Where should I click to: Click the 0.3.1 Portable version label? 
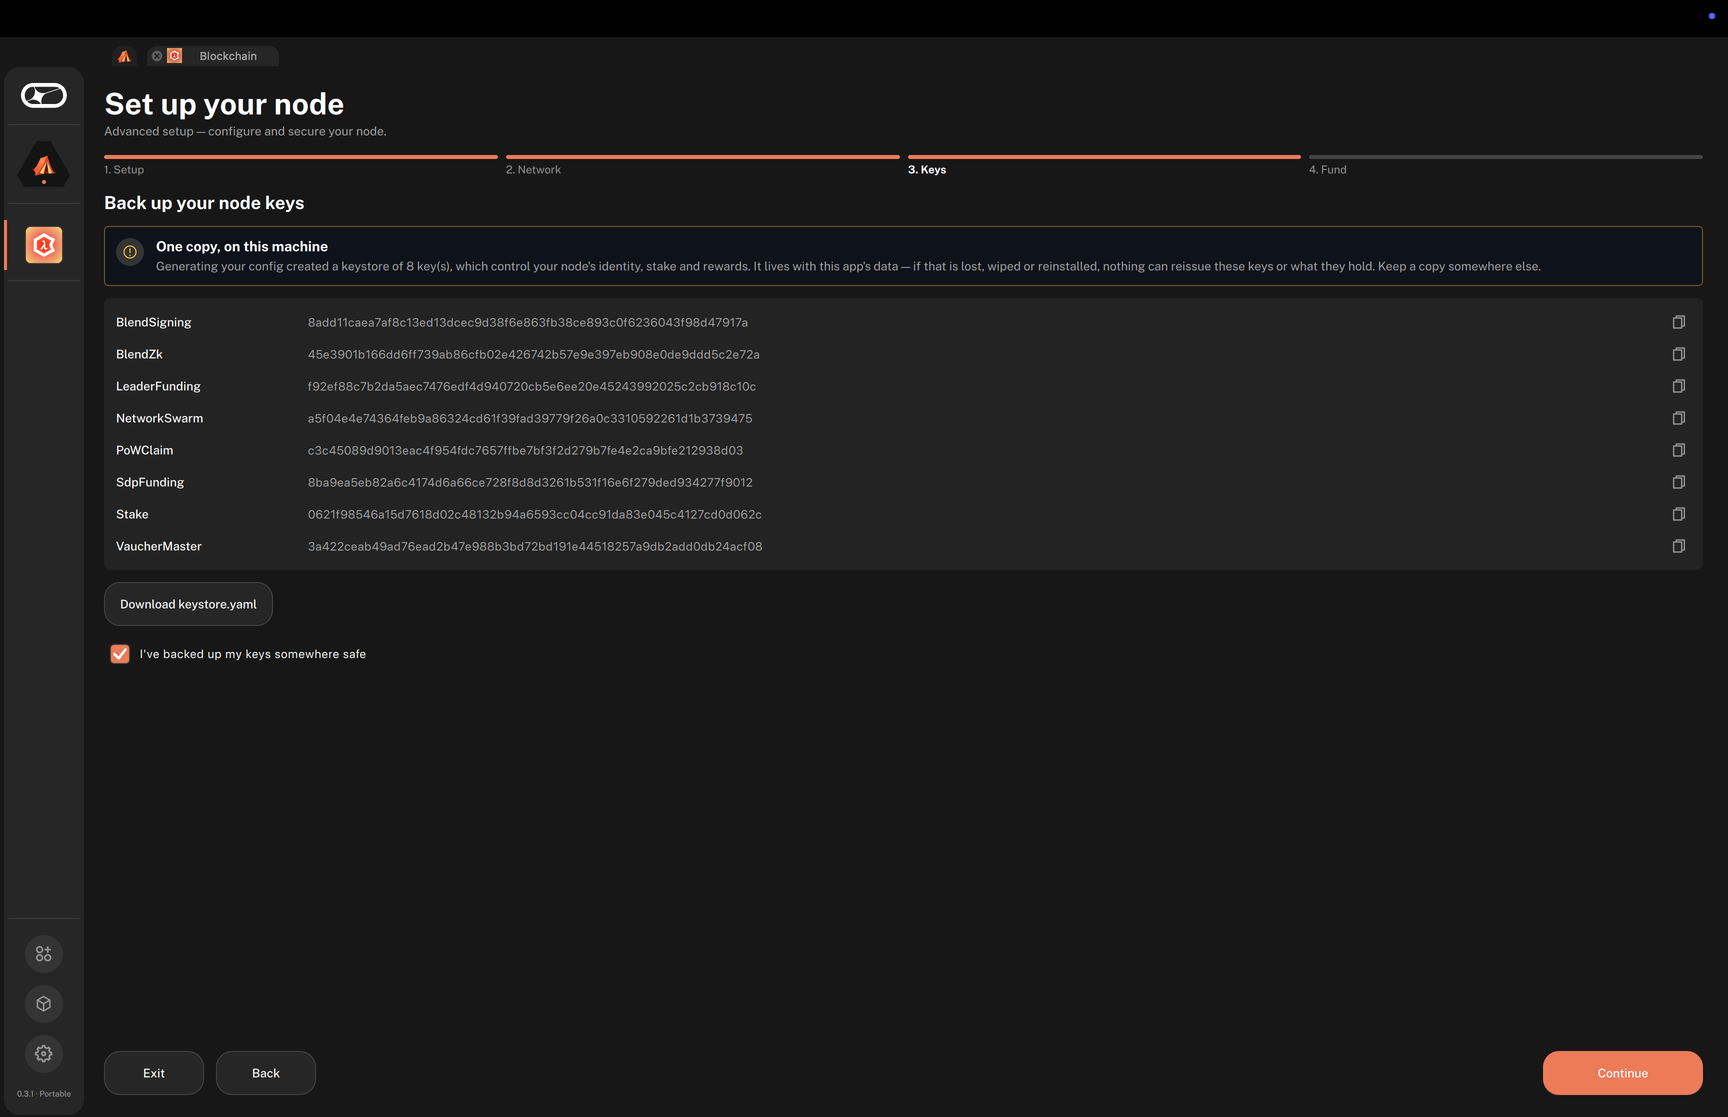point(44,1094)
